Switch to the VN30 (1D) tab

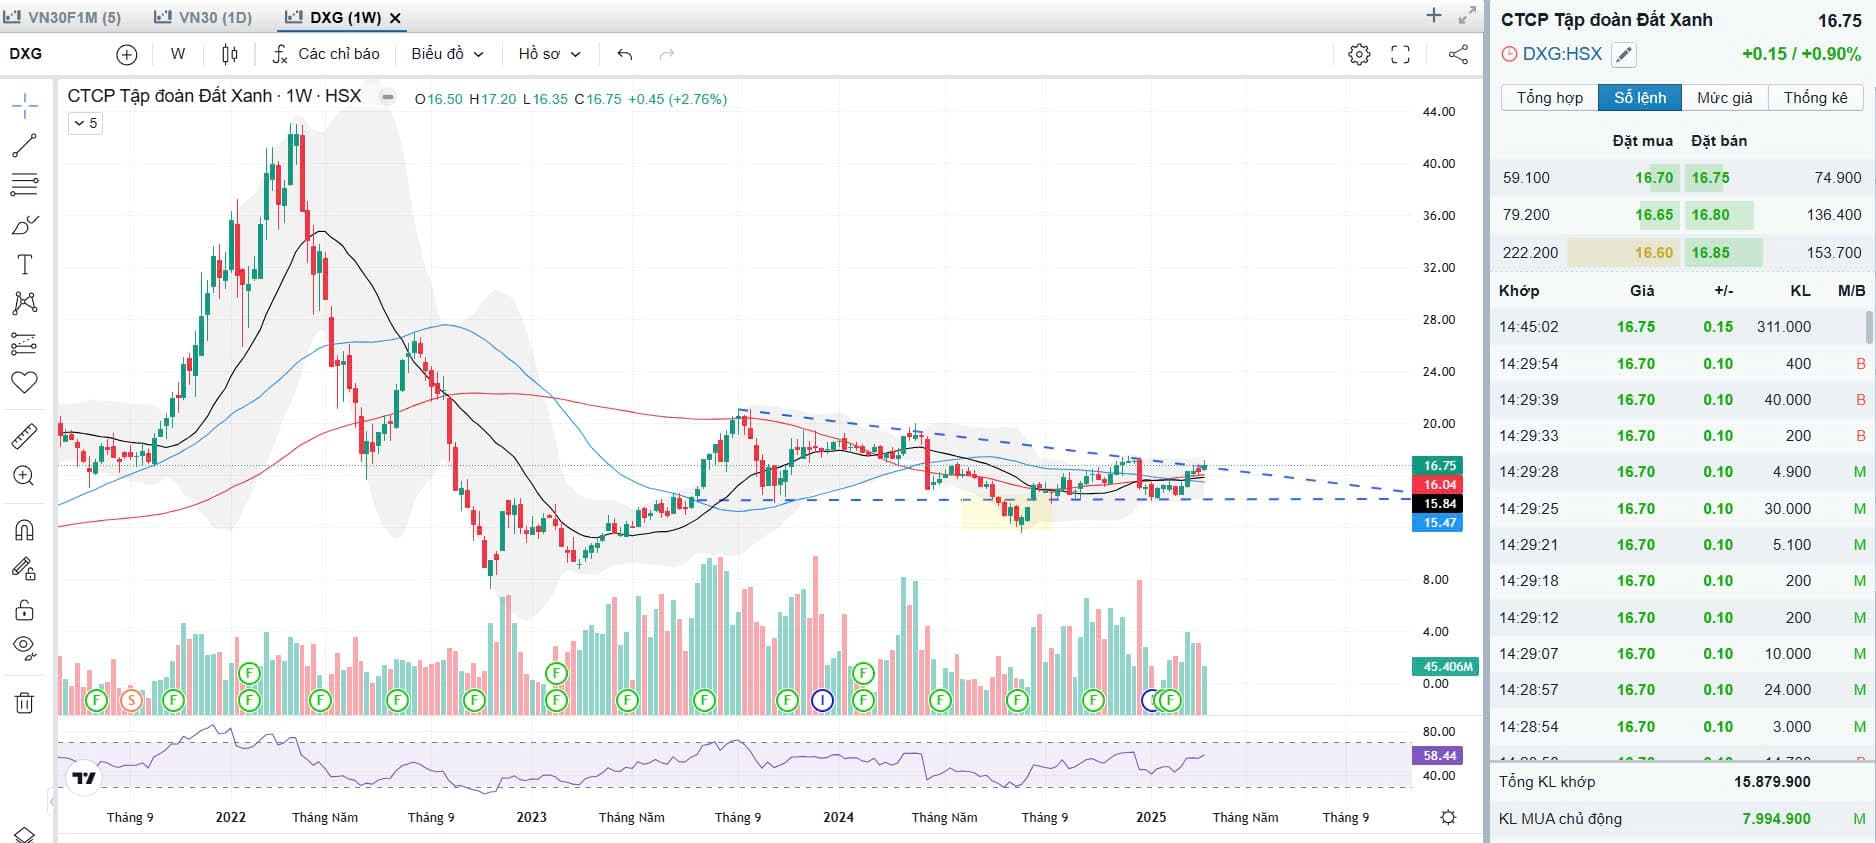[203, 17]
